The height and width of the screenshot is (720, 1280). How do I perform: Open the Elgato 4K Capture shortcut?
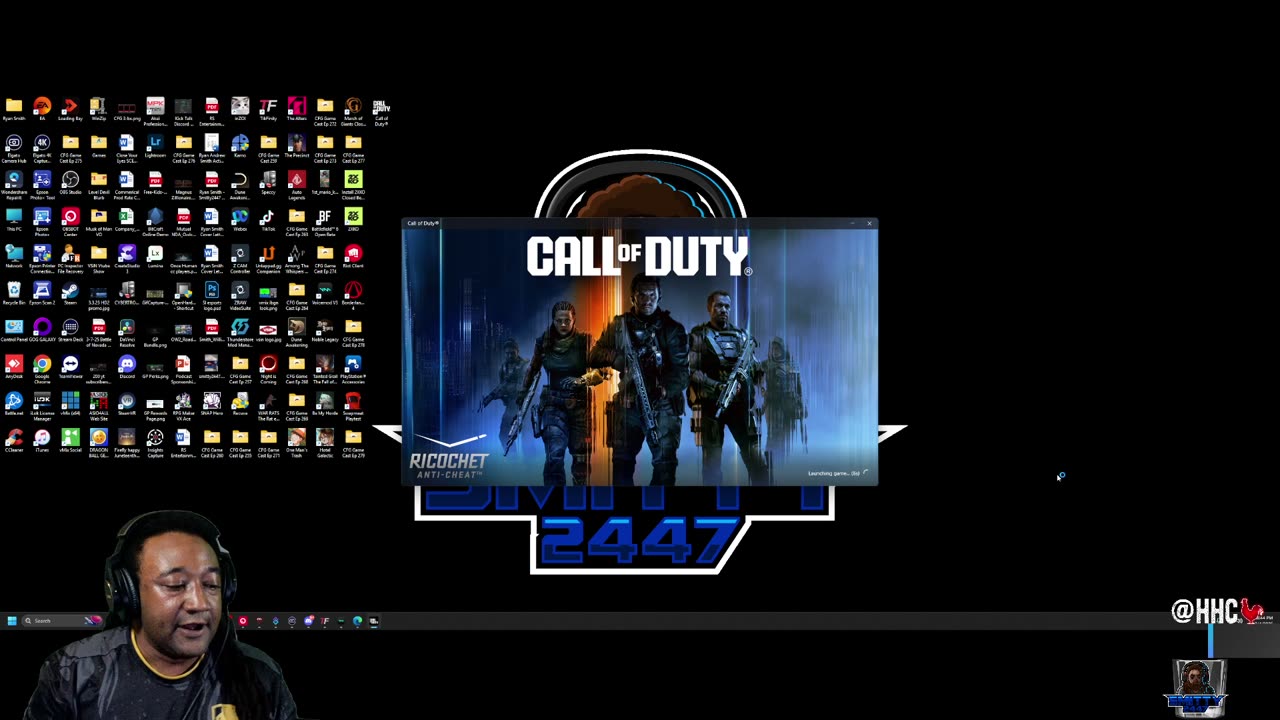(42, 150)
